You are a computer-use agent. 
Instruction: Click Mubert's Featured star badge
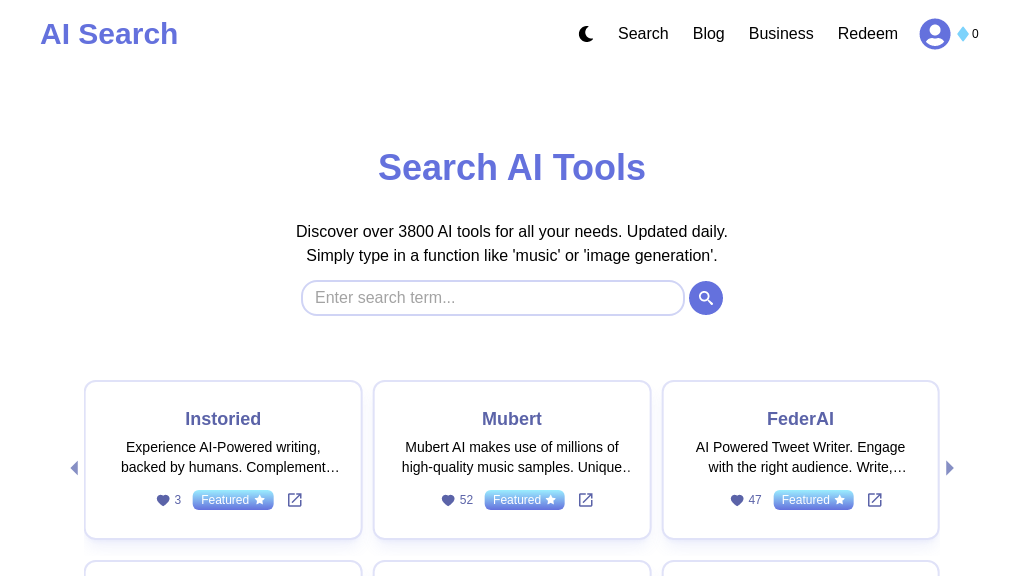(524, 500)
